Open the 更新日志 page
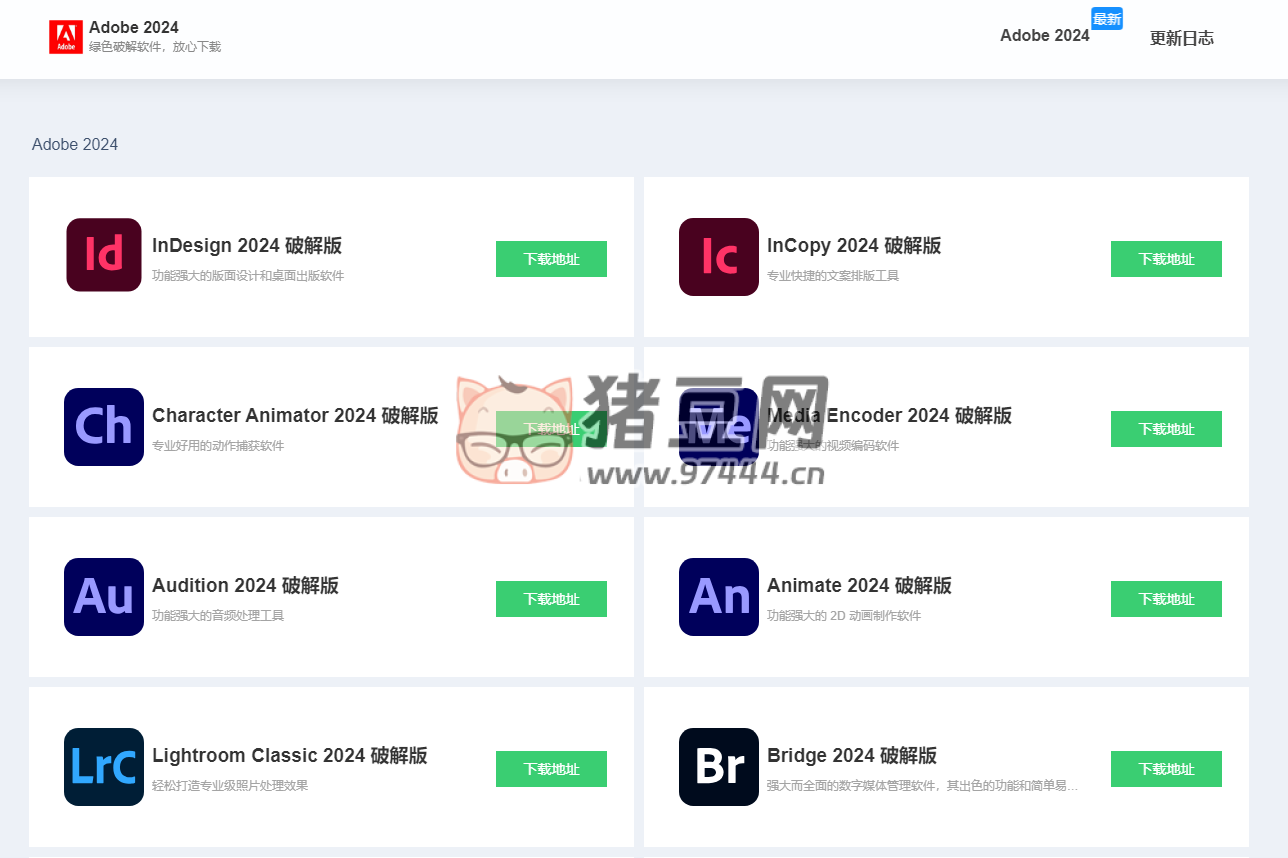 [1183, 38]
